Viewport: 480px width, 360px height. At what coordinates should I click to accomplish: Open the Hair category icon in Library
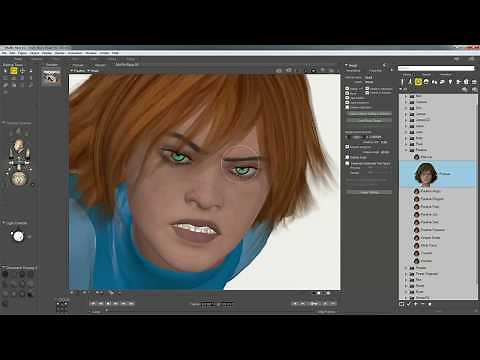(426, 82)
